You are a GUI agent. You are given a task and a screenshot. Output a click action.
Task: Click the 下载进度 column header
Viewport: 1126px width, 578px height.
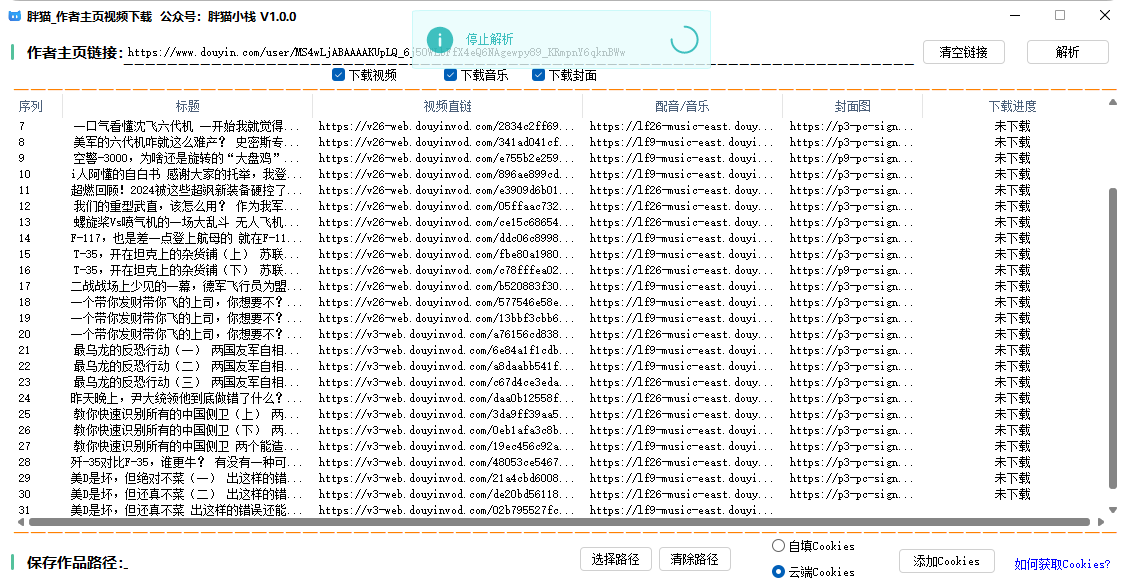[x=1013, y=106]
